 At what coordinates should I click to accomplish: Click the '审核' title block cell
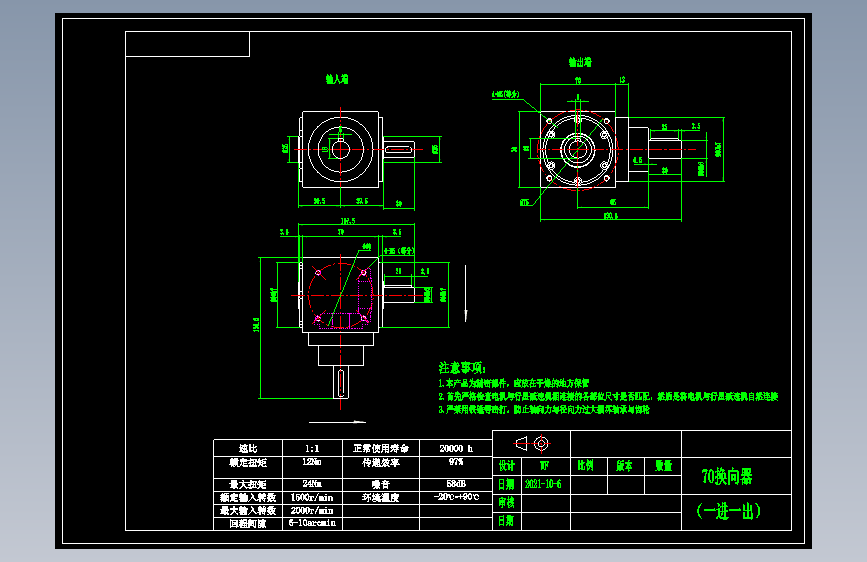coord(506,503)
